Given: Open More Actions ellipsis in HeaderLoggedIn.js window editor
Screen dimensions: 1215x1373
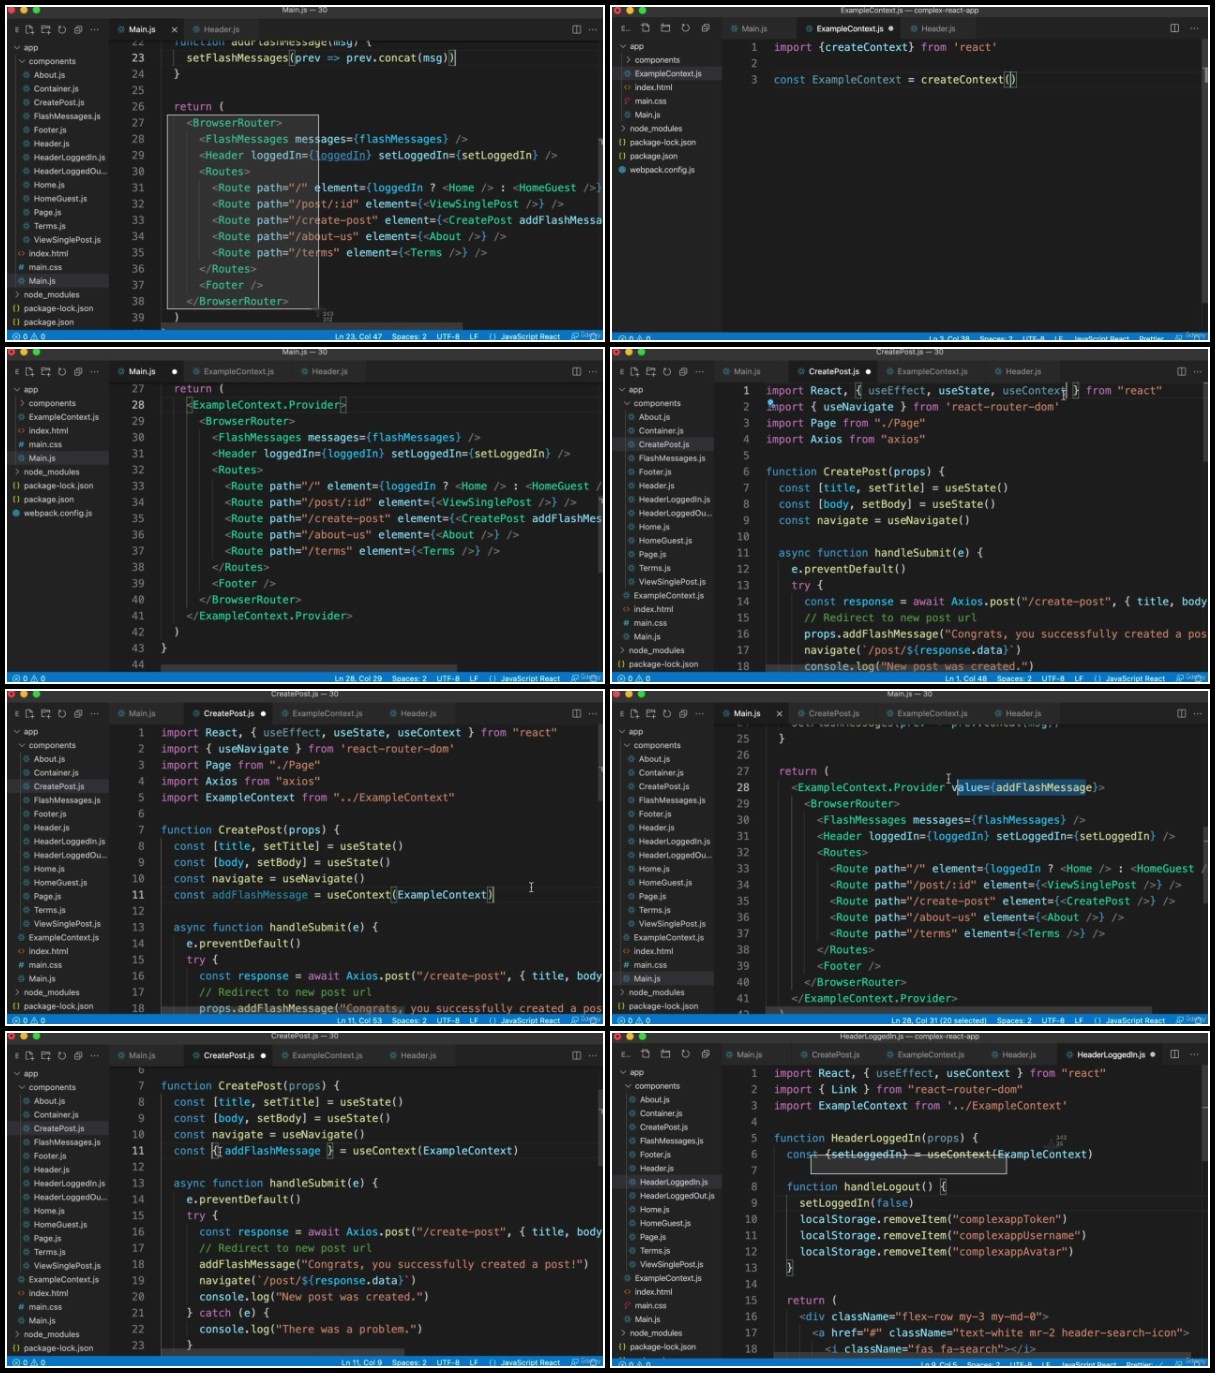Looking at the screenshot, I should click(1194, 1054).
